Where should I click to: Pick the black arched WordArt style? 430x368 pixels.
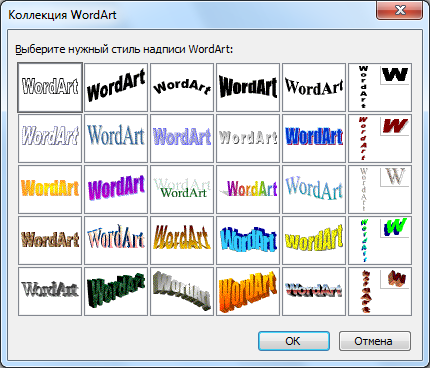[x=182, y=87]
